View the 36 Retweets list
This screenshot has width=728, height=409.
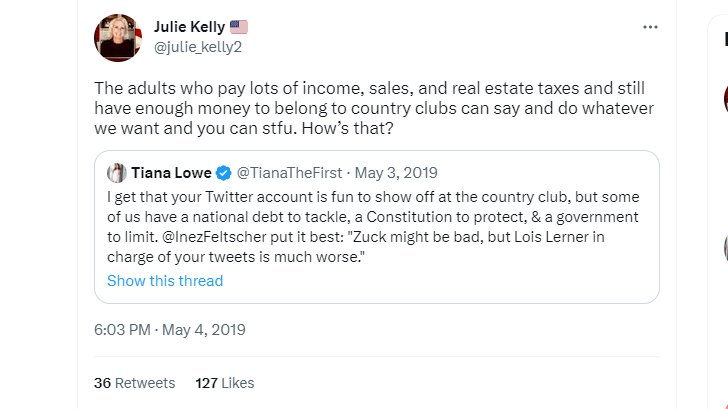134,383
